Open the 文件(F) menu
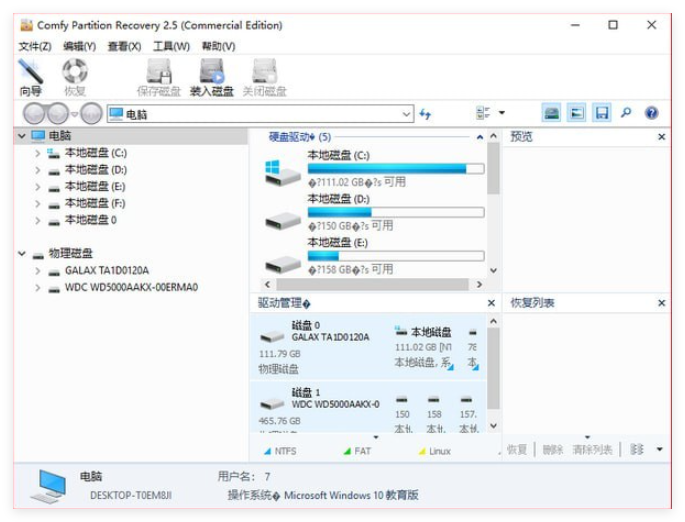 click(35, 46)
